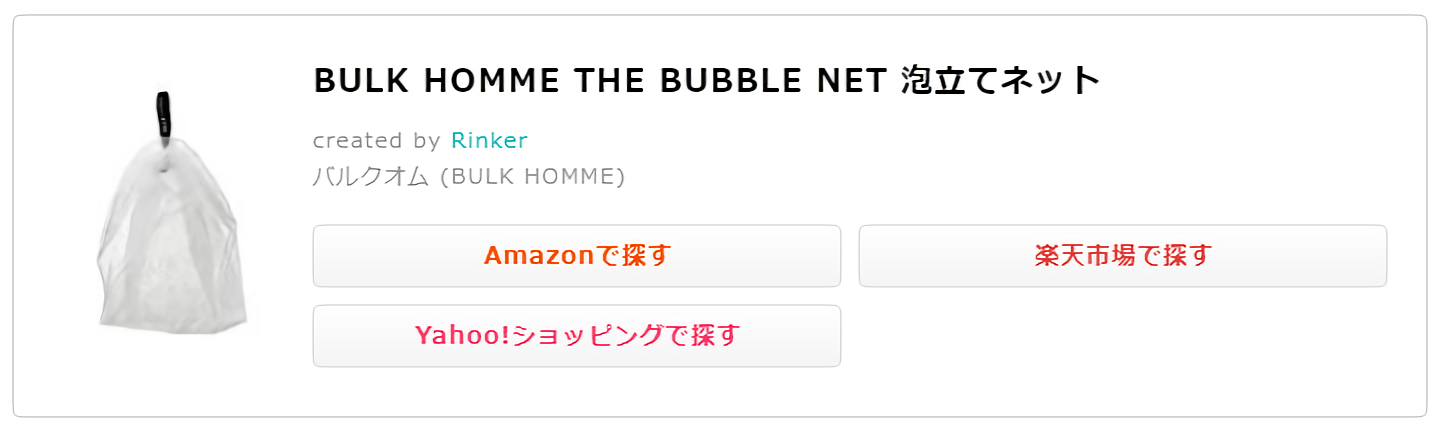Search for this product on Rakuten Ichiba
The height and width of the screenshot is (428, 1440).
point(1123,256)
